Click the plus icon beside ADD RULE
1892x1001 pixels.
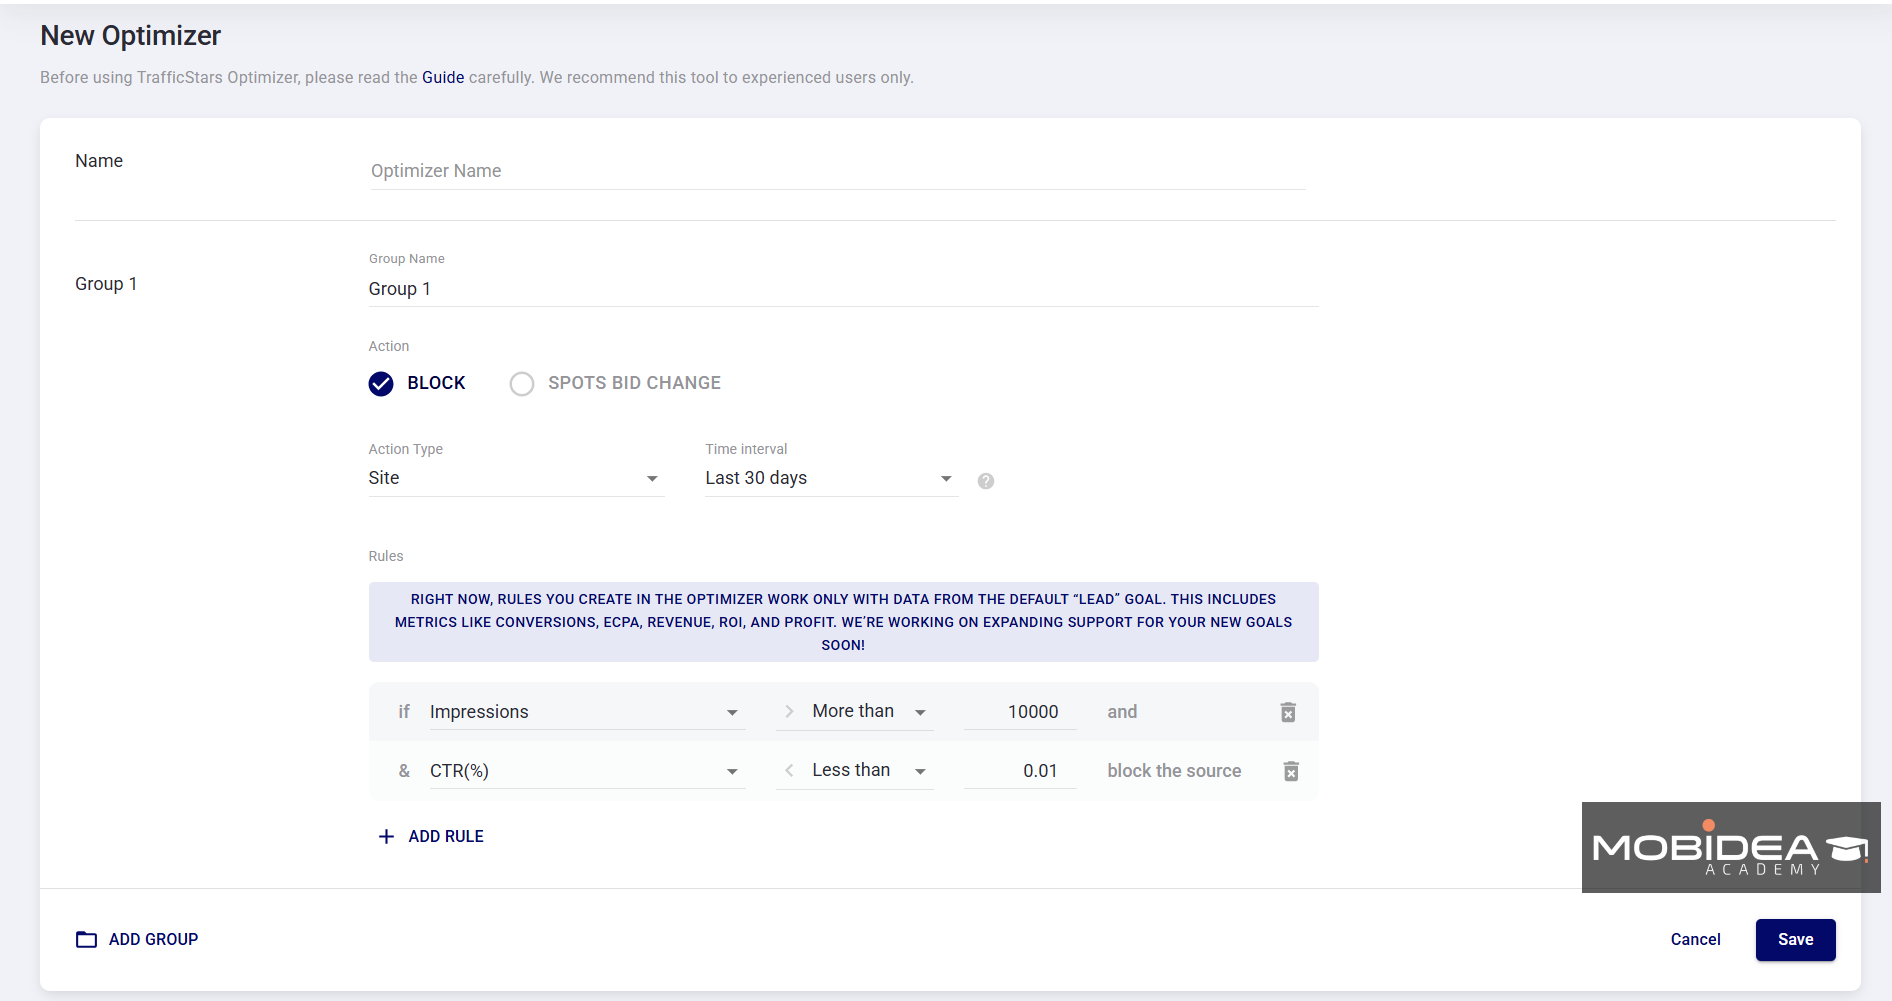pos(387,836)
